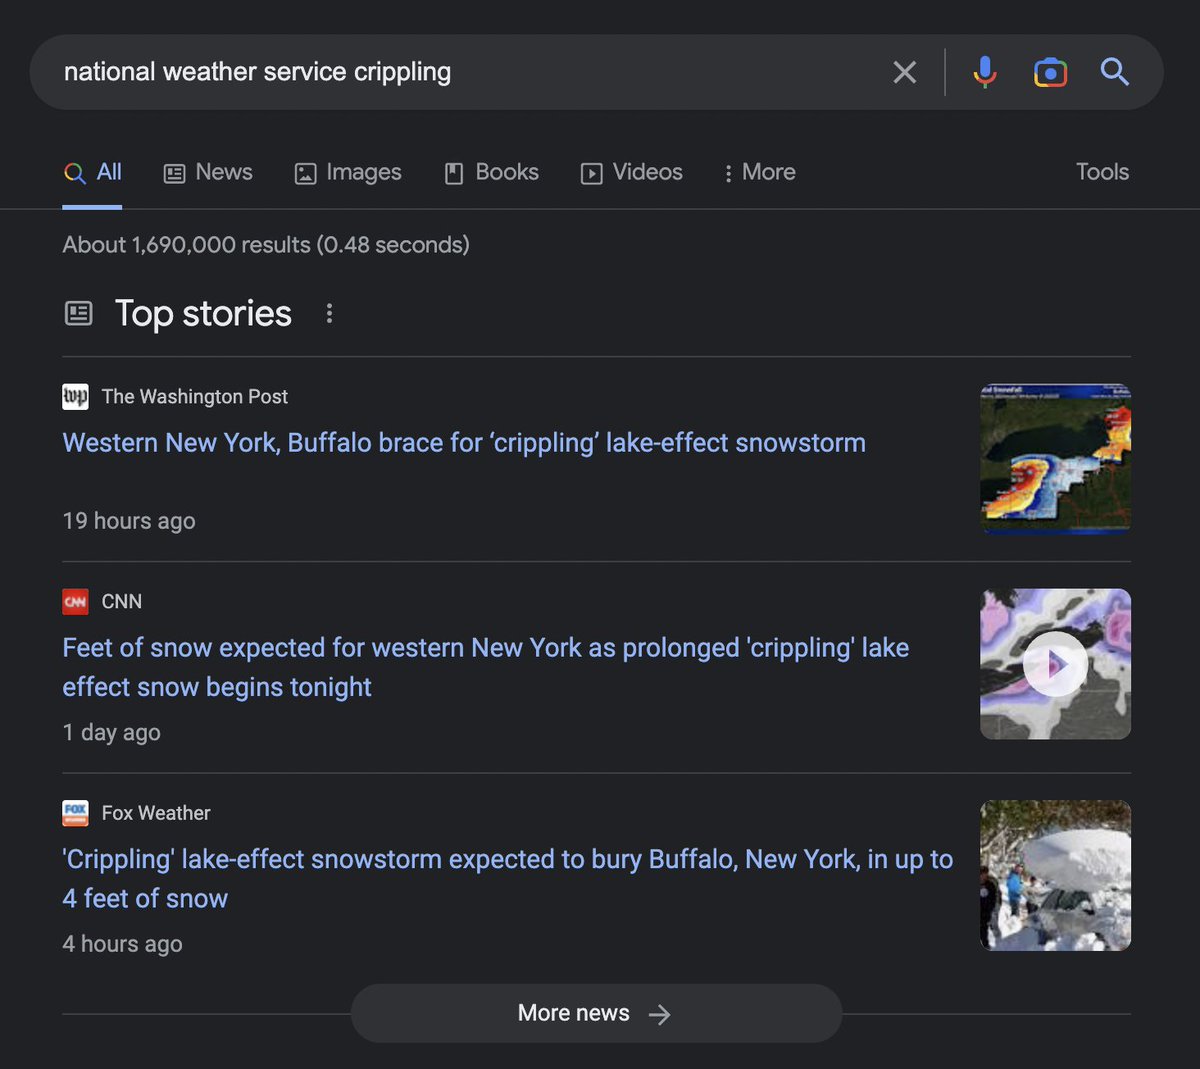Click the More news button
Screen dimensions: 1200x1069
coord(596,1013)
